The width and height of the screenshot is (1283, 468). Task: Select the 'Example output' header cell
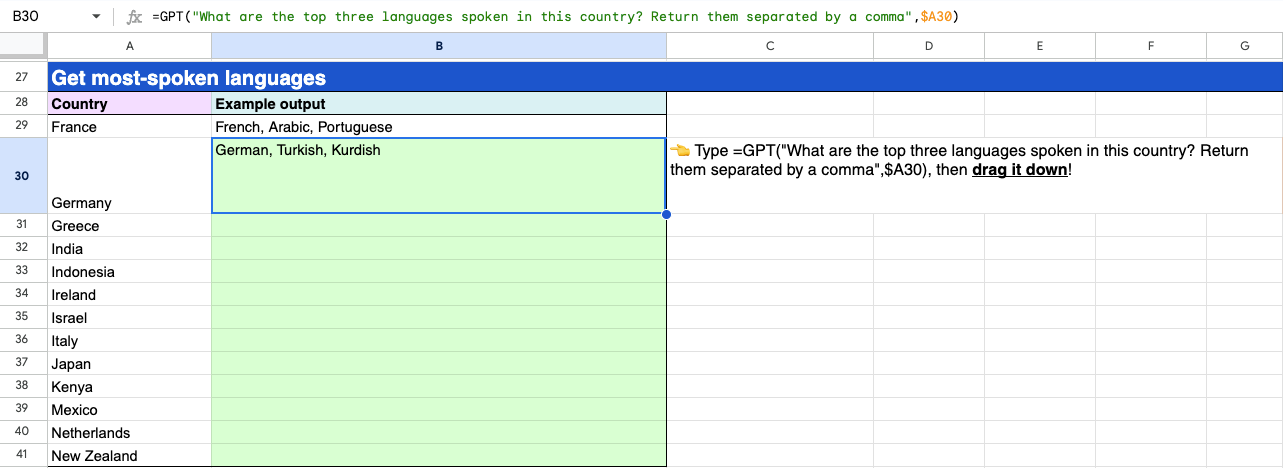[x=438, y=104]
